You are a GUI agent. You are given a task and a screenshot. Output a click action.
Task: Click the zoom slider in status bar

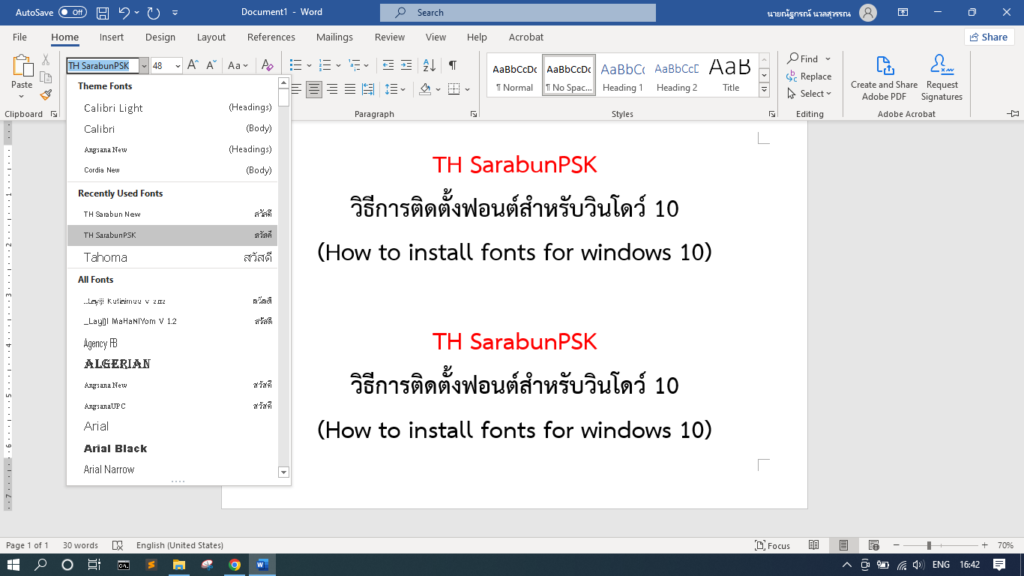coord(929,545)
